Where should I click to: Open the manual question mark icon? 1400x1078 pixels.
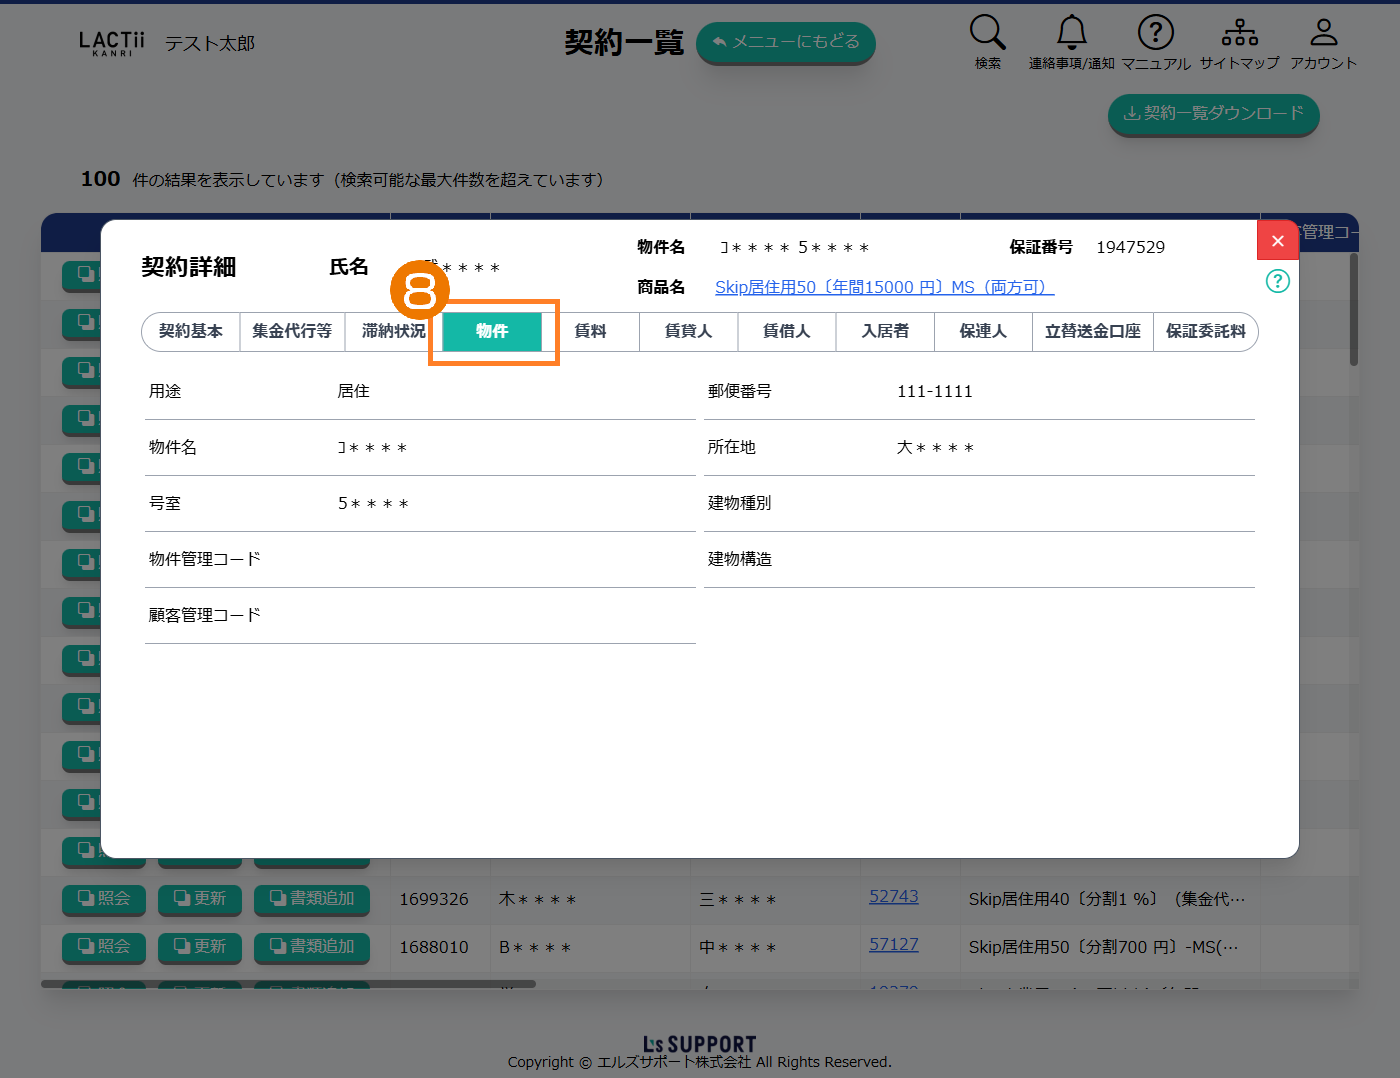[x=1155, y=33]
